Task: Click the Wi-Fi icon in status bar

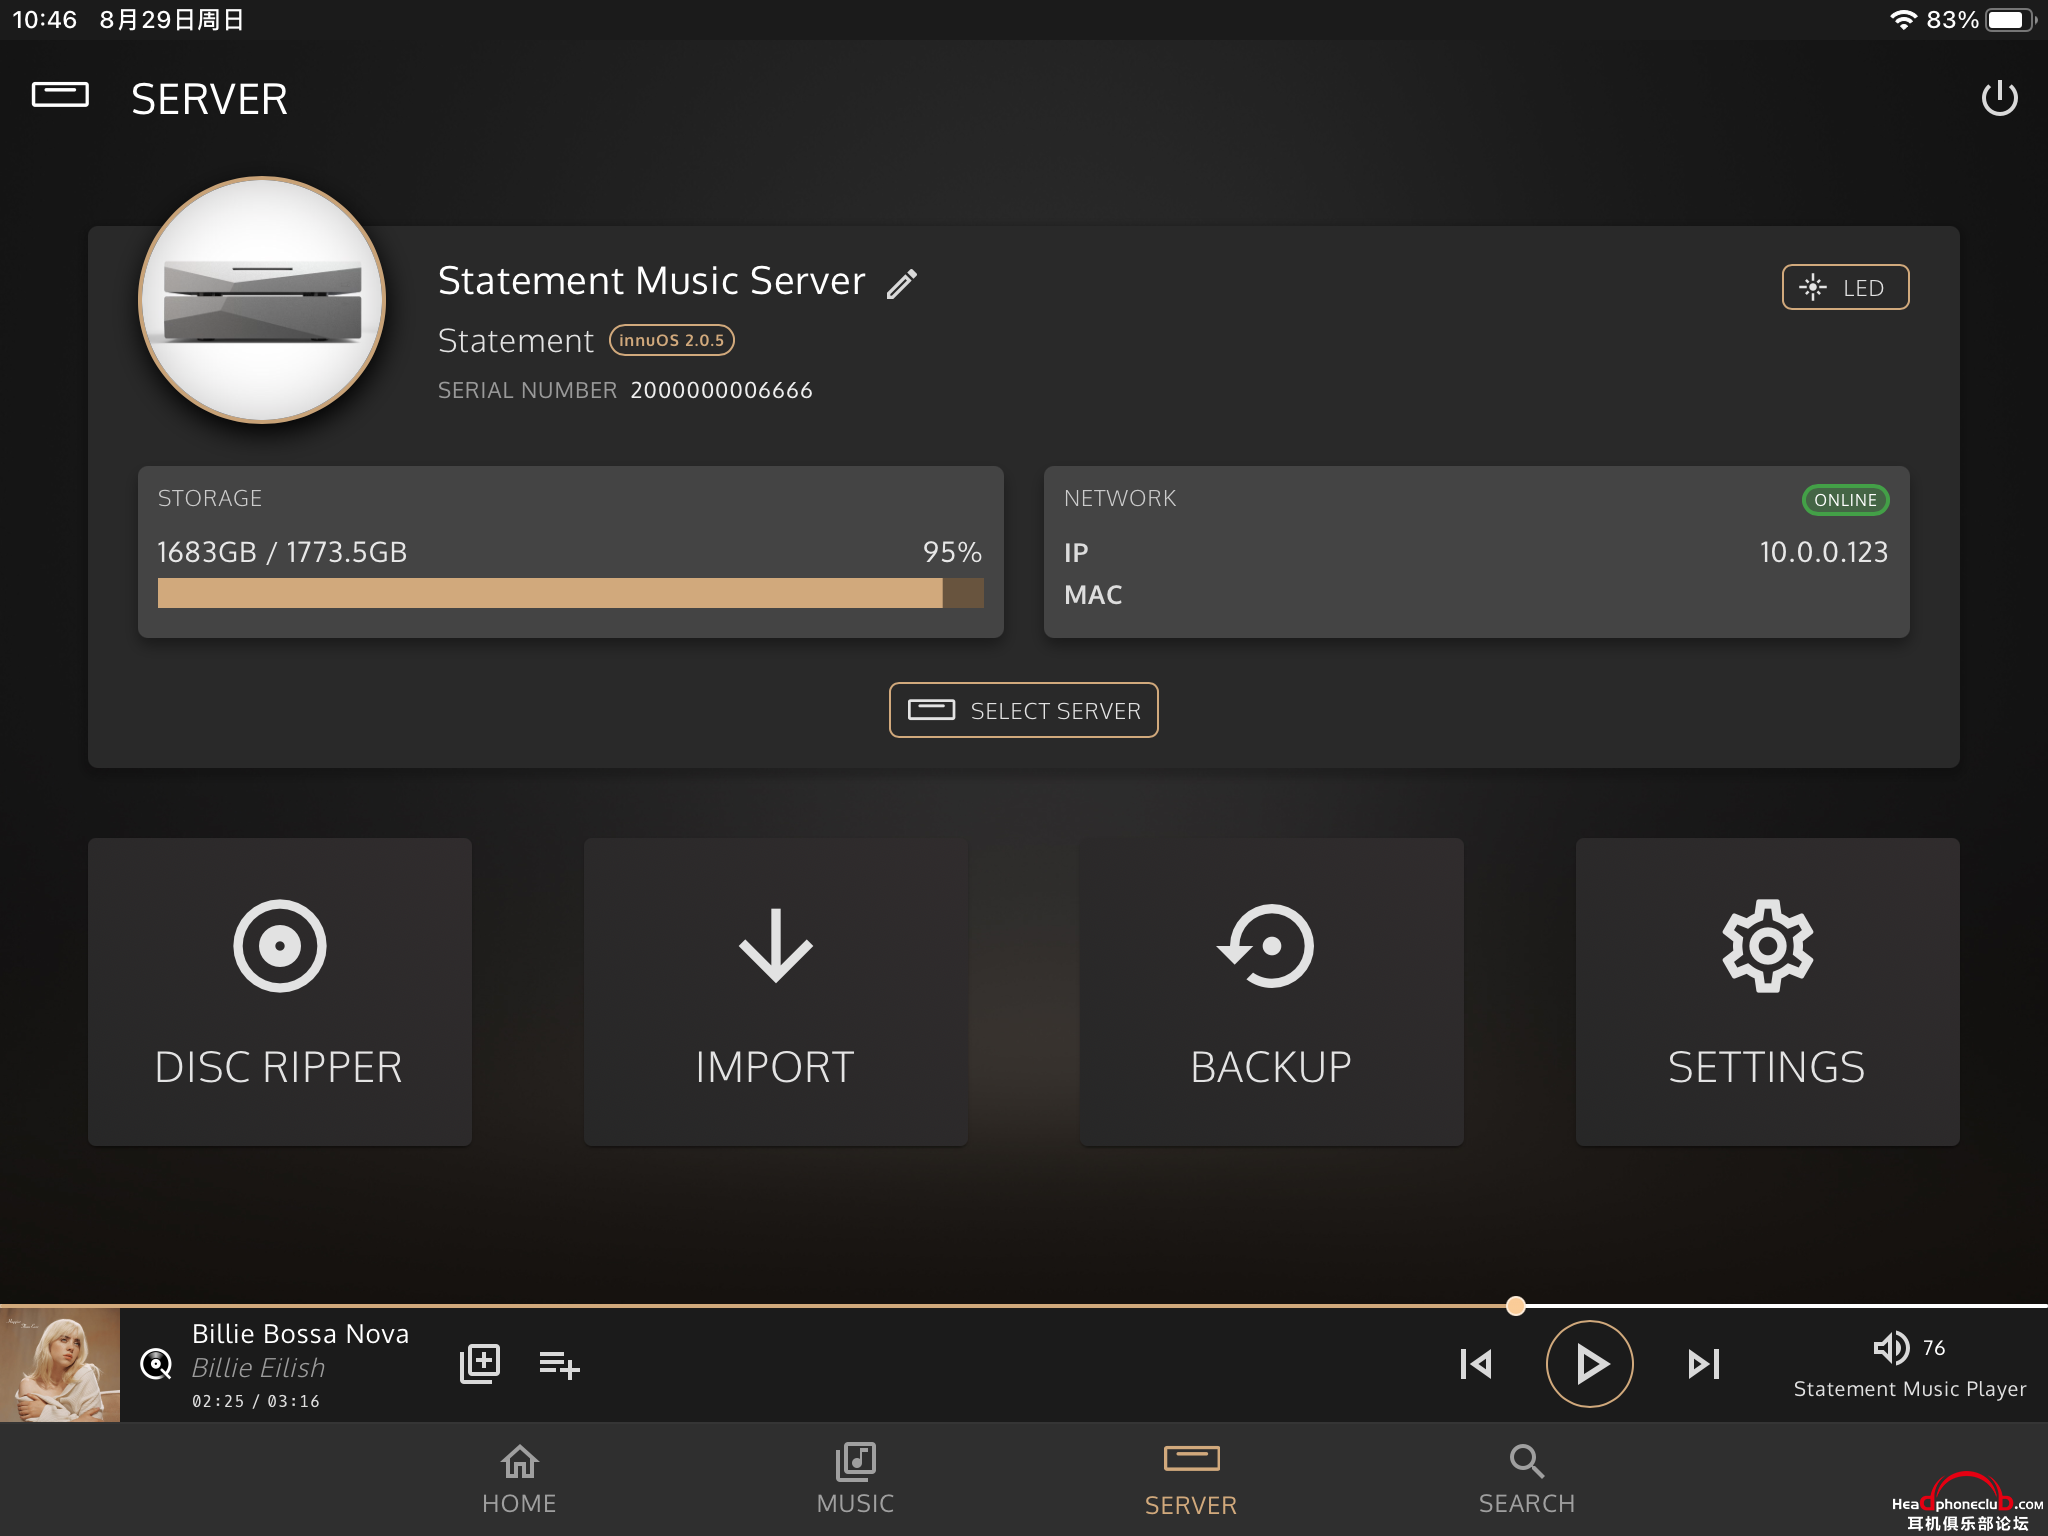Action: click(1903, 20)
